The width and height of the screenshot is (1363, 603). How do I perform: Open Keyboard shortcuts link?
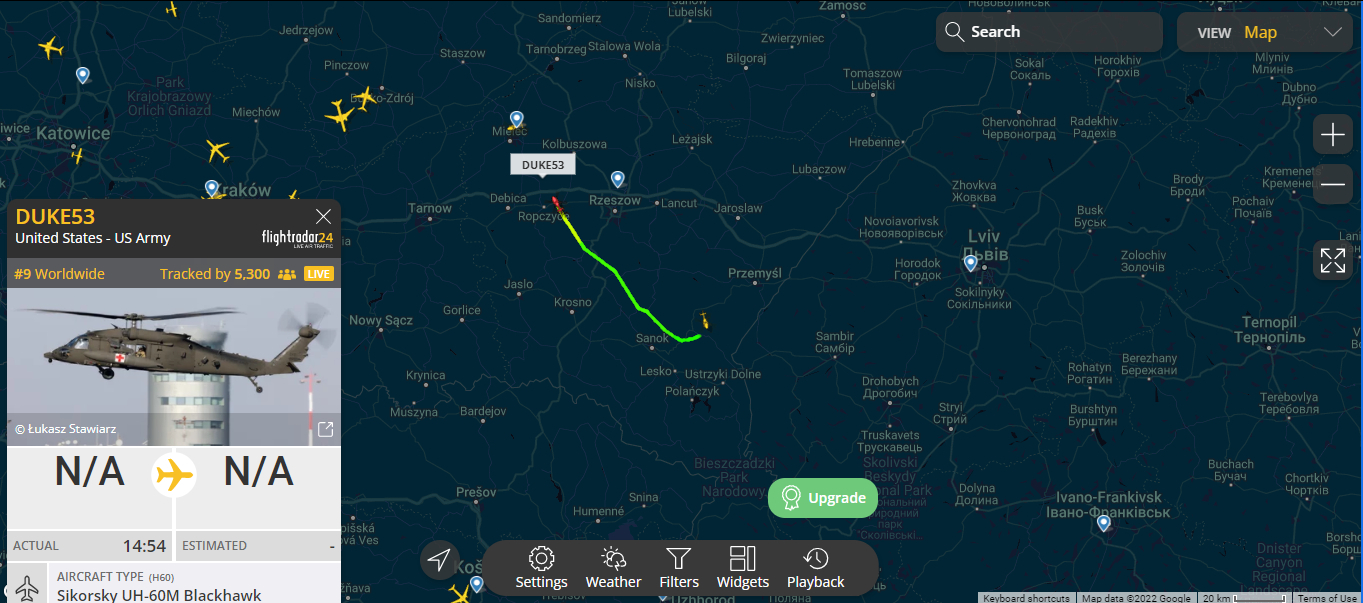click(x=1026, y=598)
